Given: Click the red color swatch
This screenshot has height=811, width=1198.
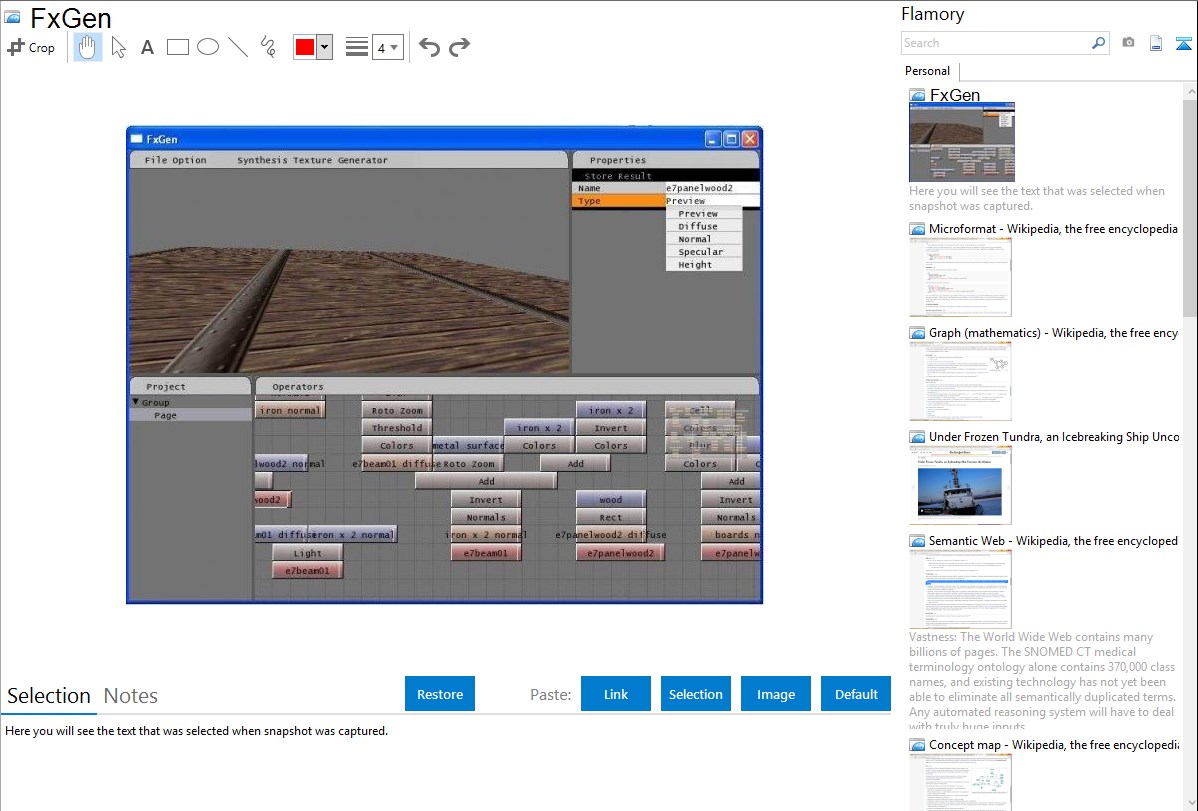Looking at the screenshot, I should (305, 47).
